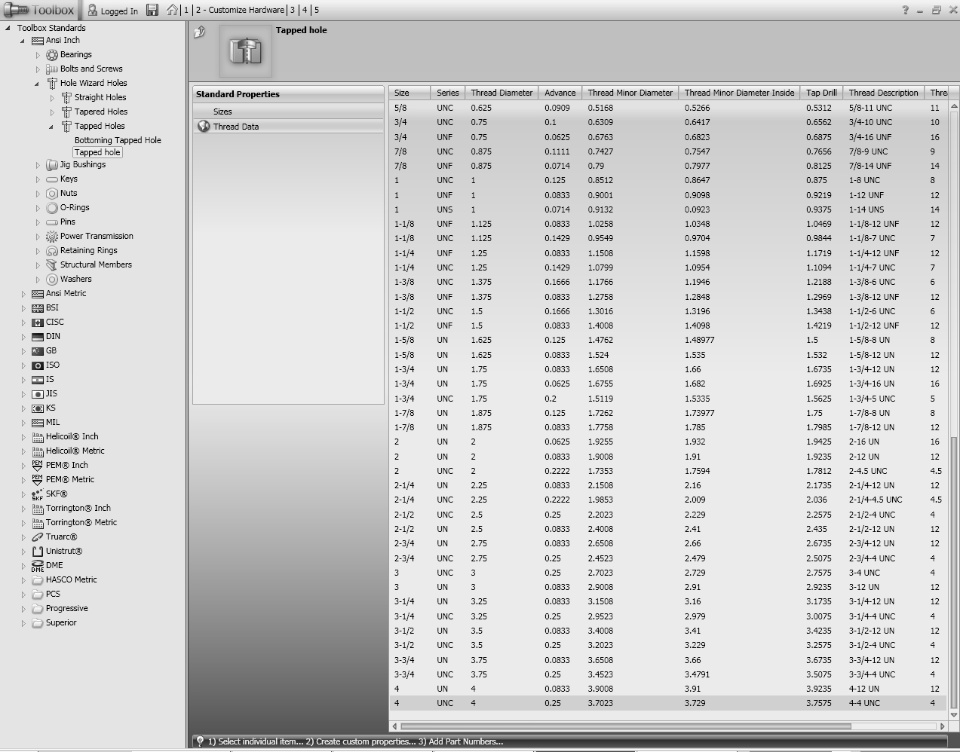Image resolution: width=960 pixels, height=752 pixels.
Task: Click the O-Rings icon
Action: pos(52,208)
